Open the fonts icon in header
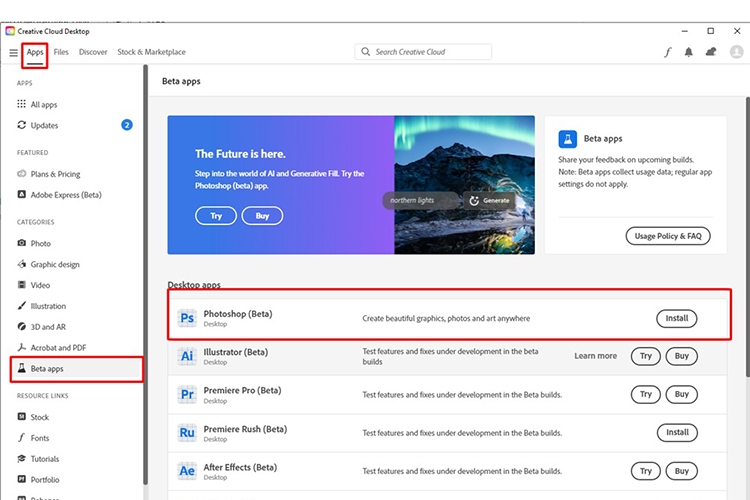This screenshot has width=750, height=500. (668, 52)
